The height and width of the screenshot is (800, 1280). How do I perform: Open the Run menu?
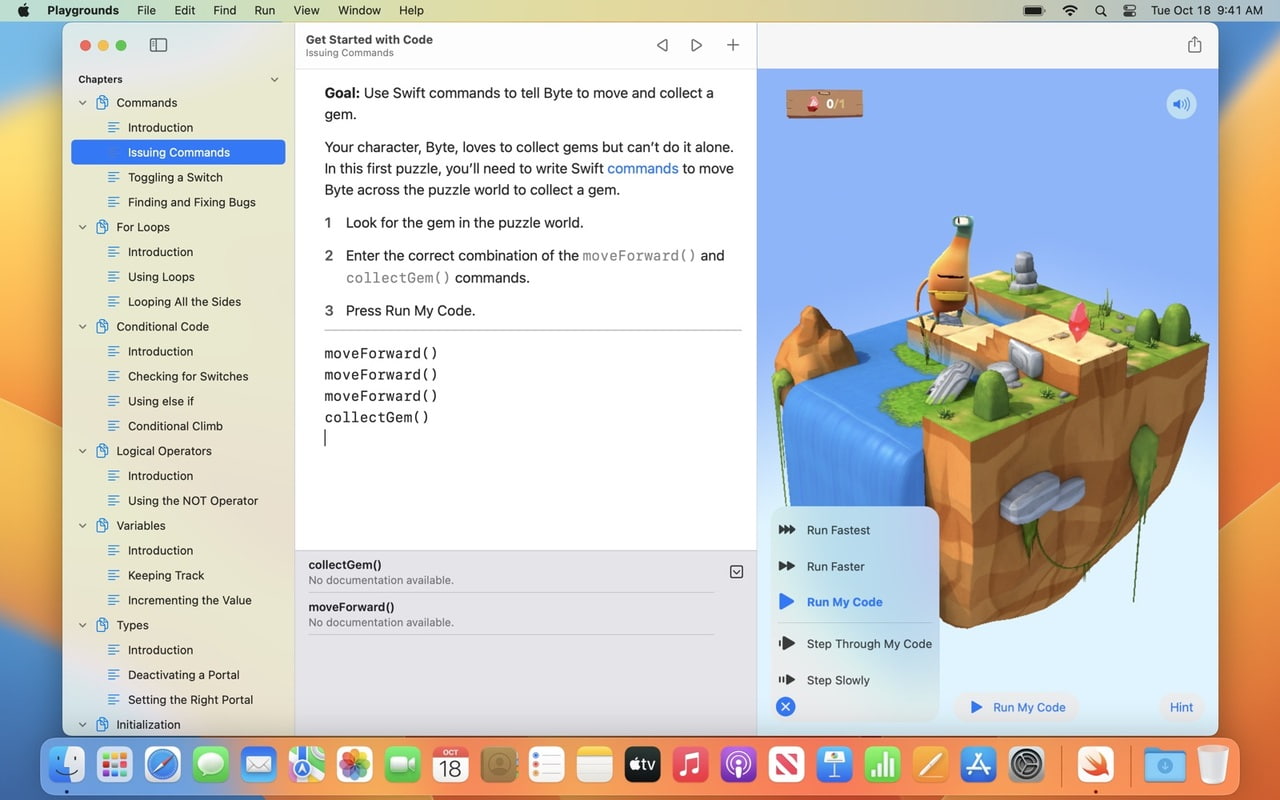264,10
